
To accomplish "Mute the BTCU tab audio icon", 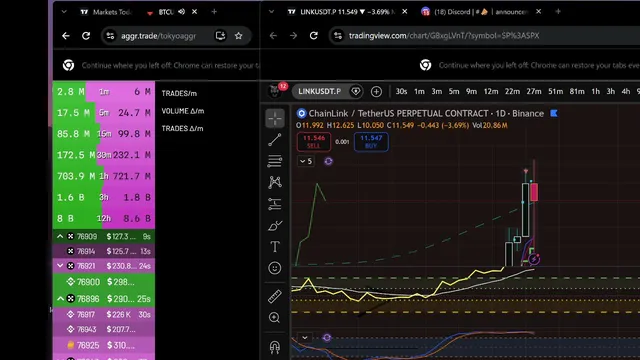I will point(182,11).
